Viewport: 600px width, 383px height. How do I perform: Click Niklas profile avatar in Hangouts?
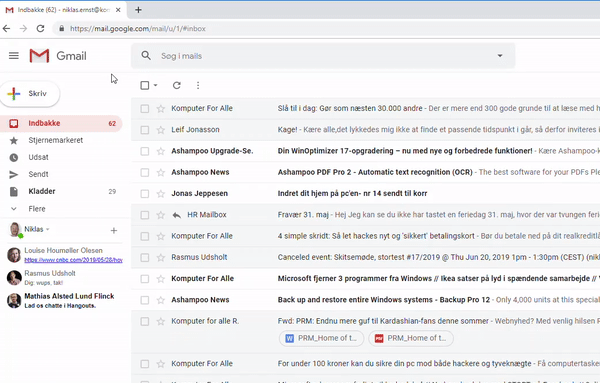point(15,230)
